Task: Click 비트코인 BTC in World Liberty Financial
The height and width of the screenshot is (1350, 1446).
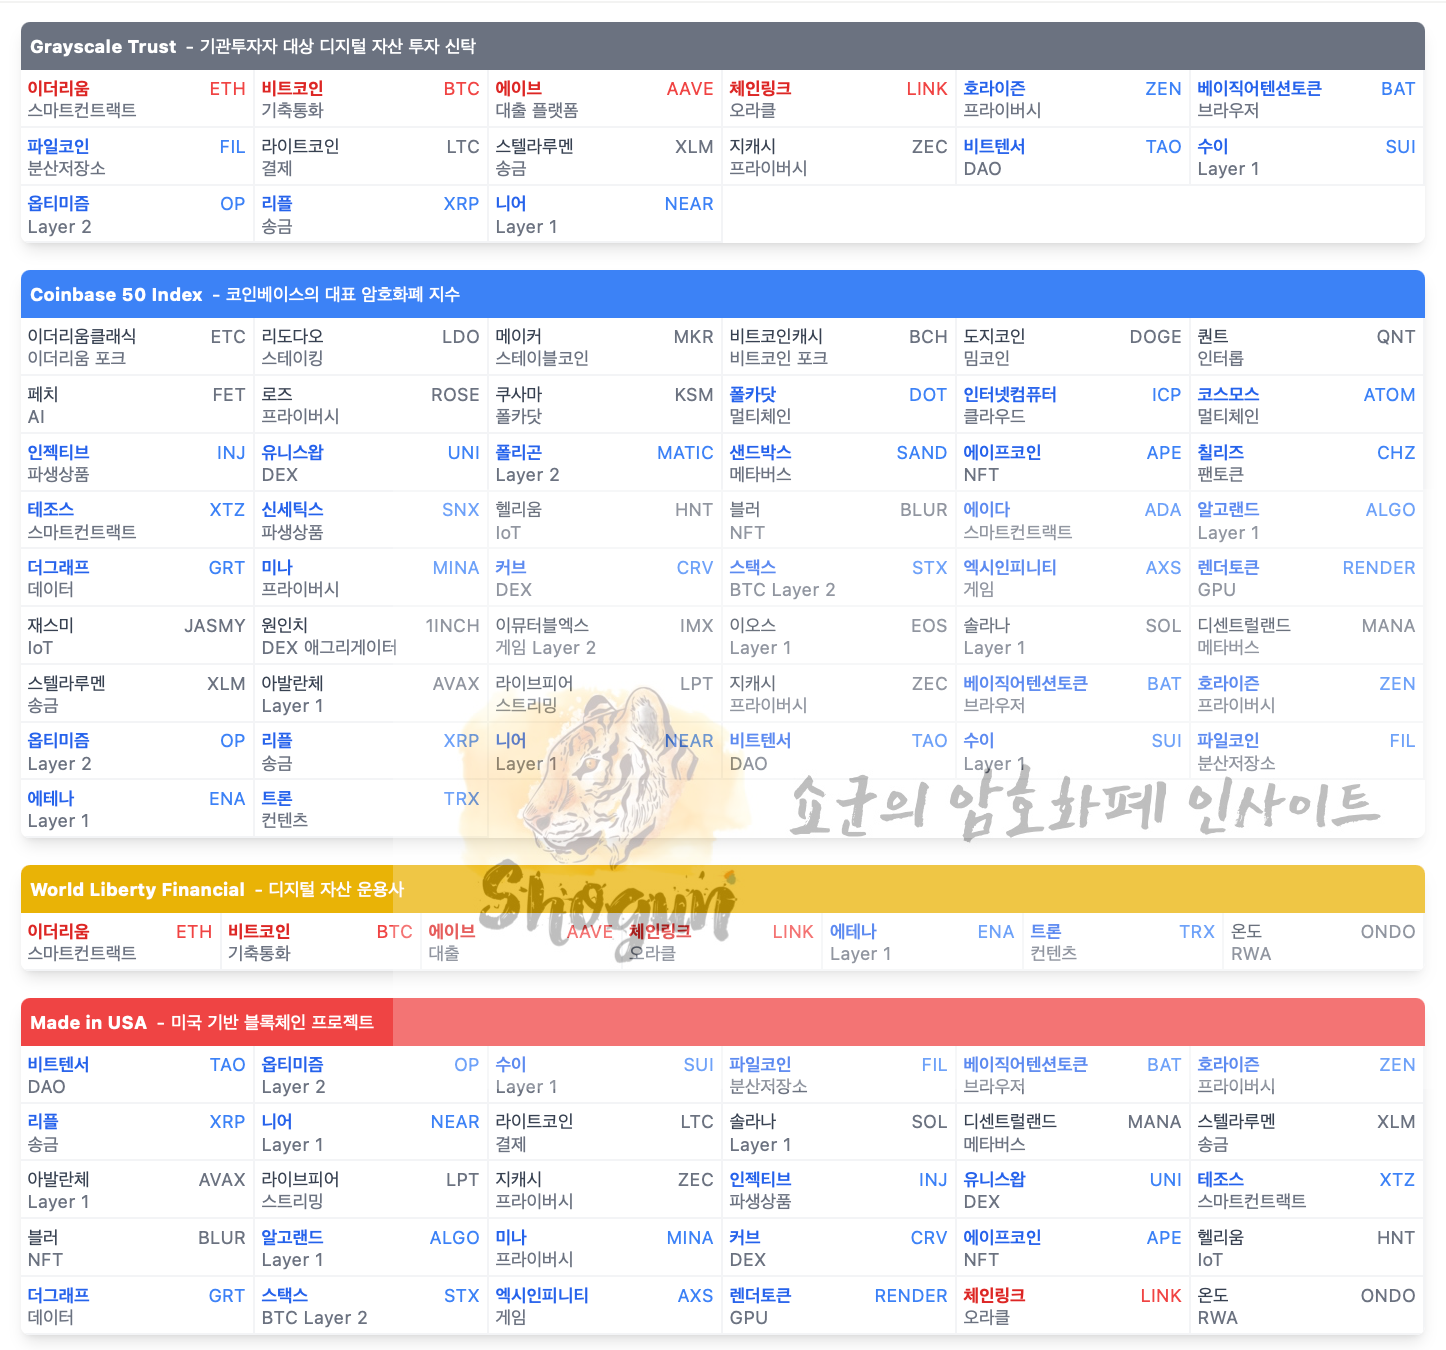Action: point(321,942)
